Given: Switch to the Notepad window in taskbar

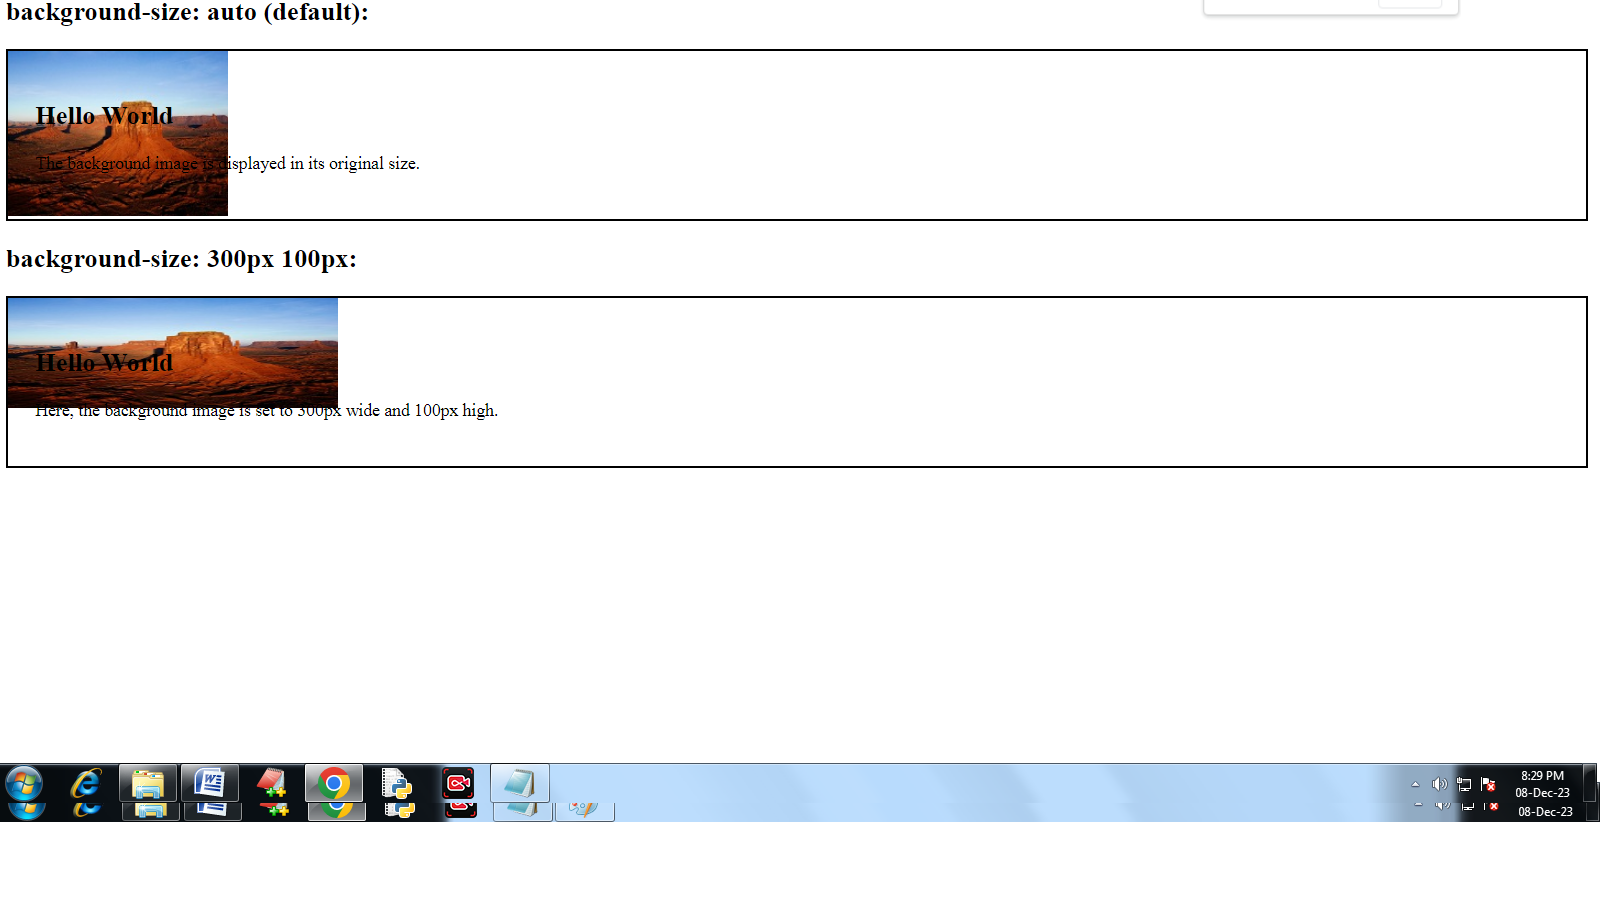Looking at the screenshot, I should click(x=520, y=784).
